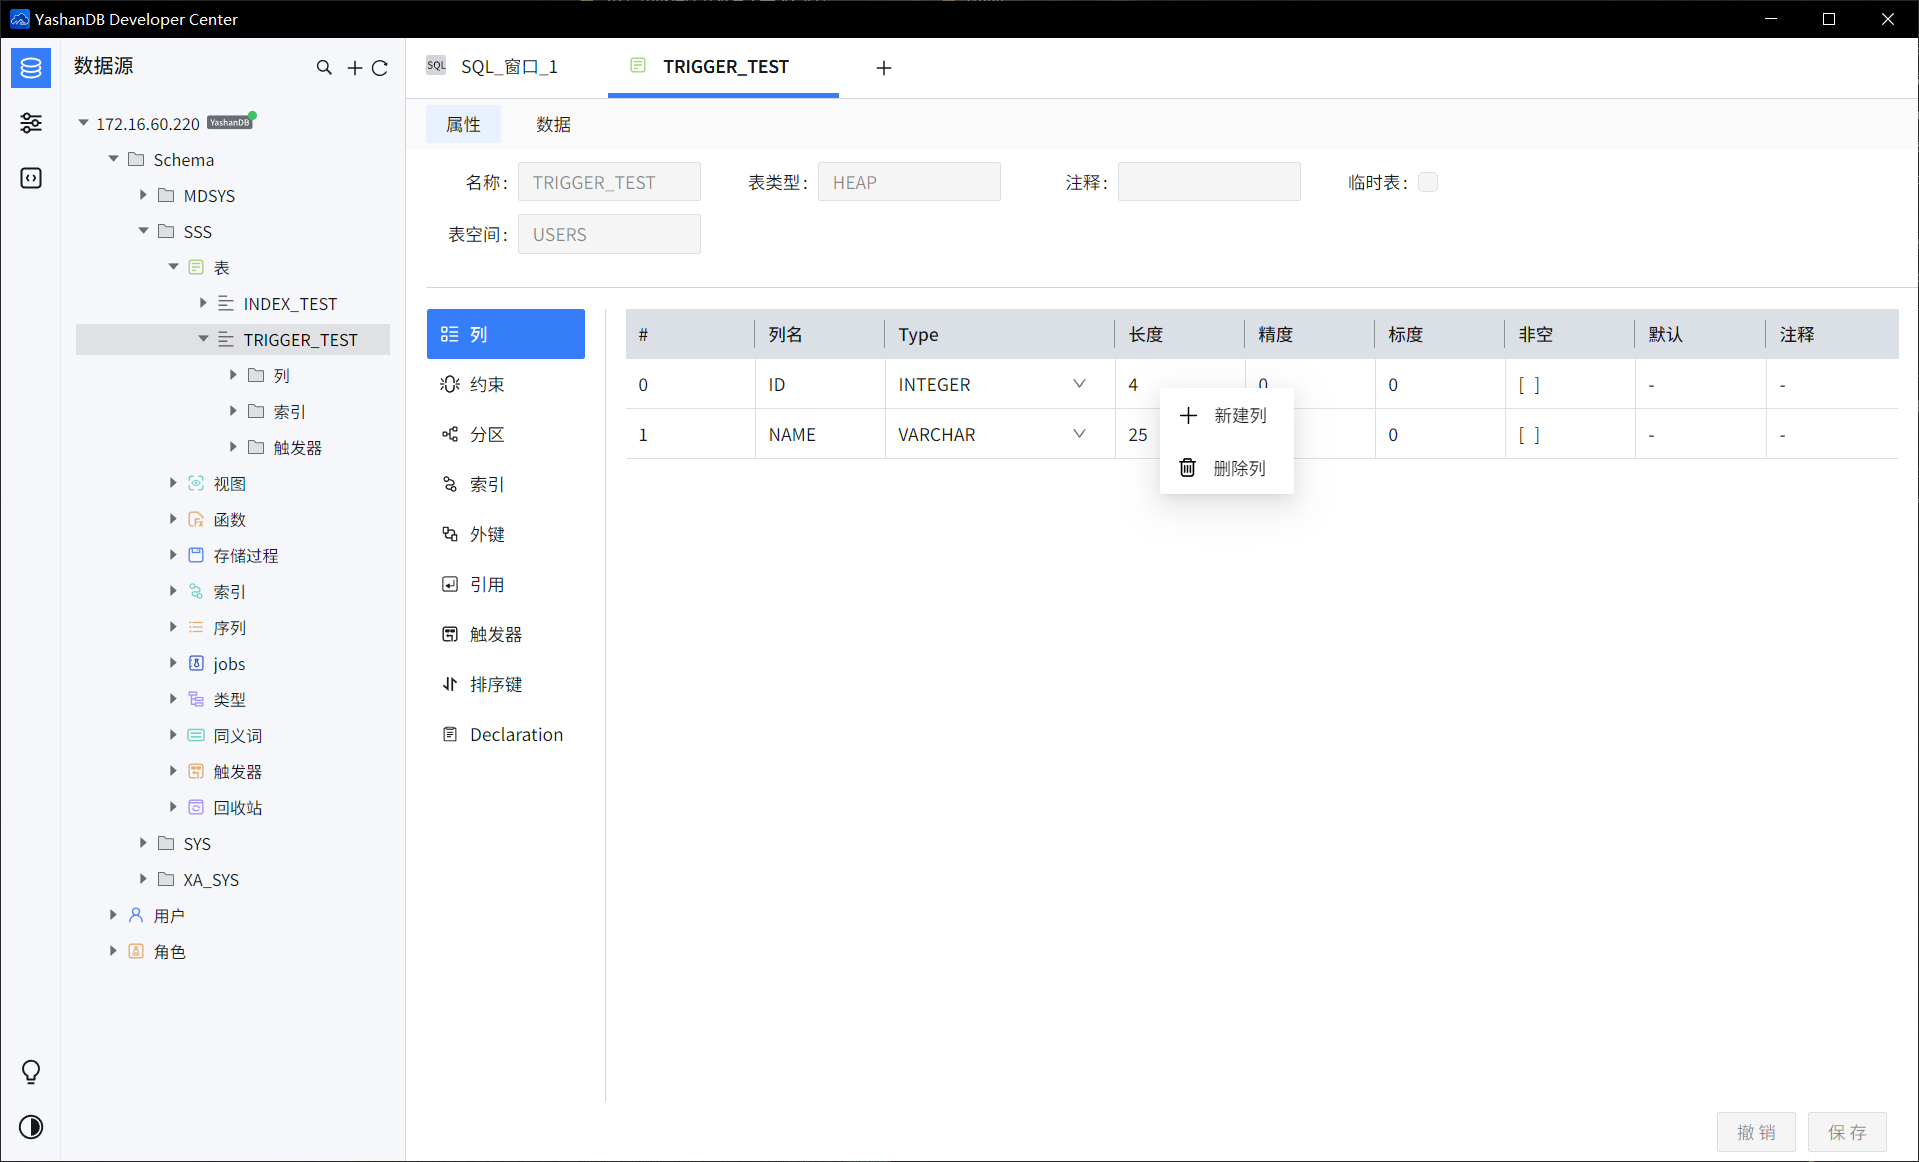Click the search data source icon
The height and width of the screenshot is (1162, 1919).
(324, 67)
